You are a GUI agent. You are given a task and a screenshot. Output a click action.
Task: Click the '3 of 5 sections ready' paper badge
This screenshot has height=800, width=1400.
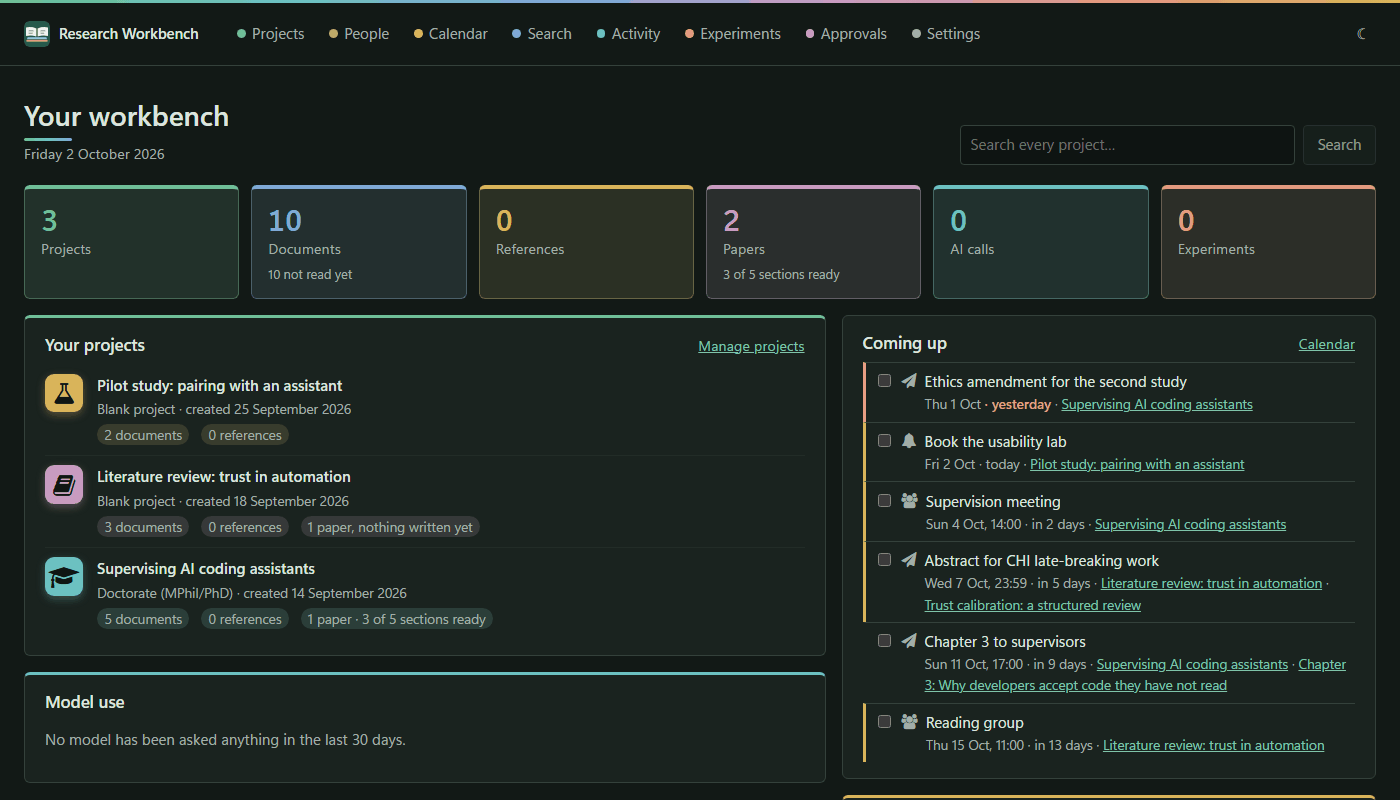click(397, 619)
